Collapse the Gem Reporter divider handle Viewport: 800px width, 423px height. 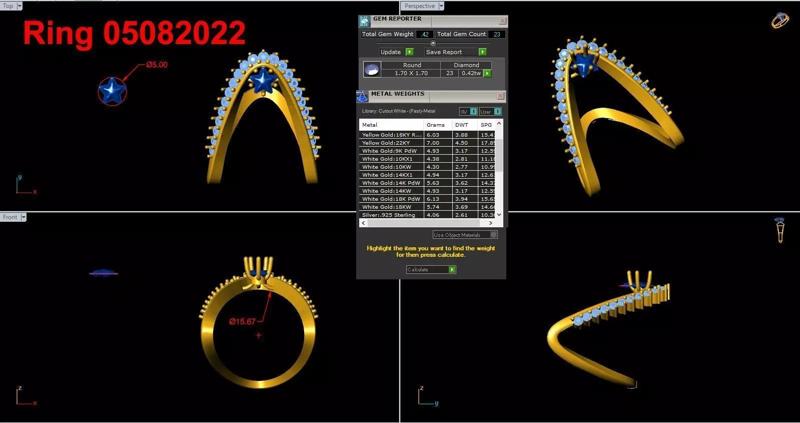[x=433, y=43]
